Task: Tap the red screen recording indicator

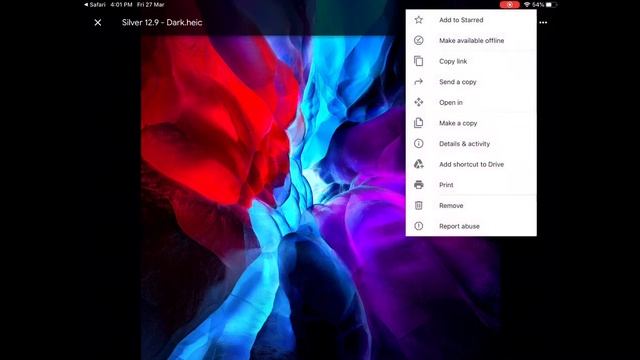Action: pyautogui.click(x=509, y=4)
